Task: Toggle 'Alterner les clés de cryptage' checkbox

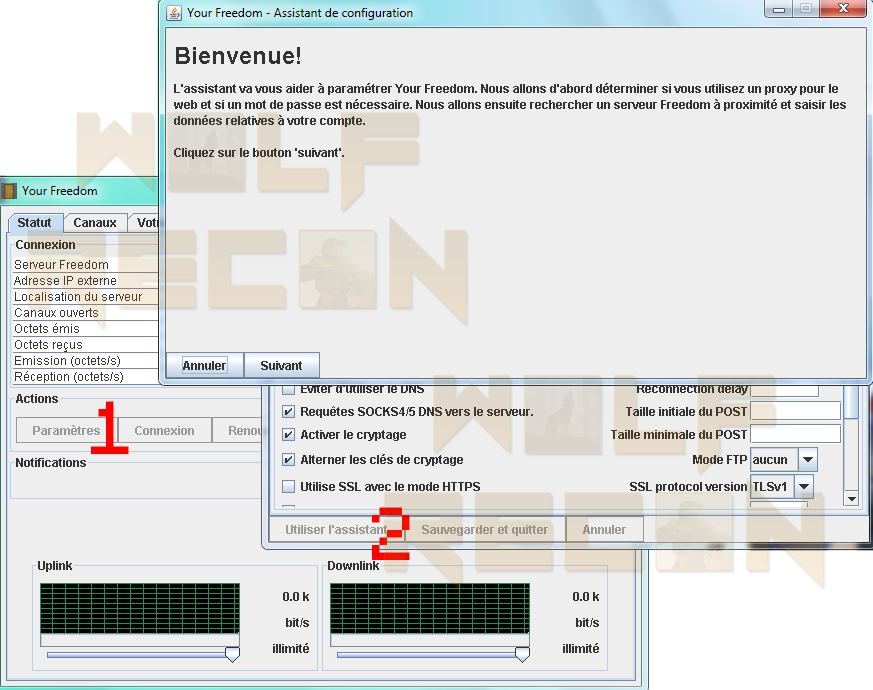Action: (x=288, y=459)
